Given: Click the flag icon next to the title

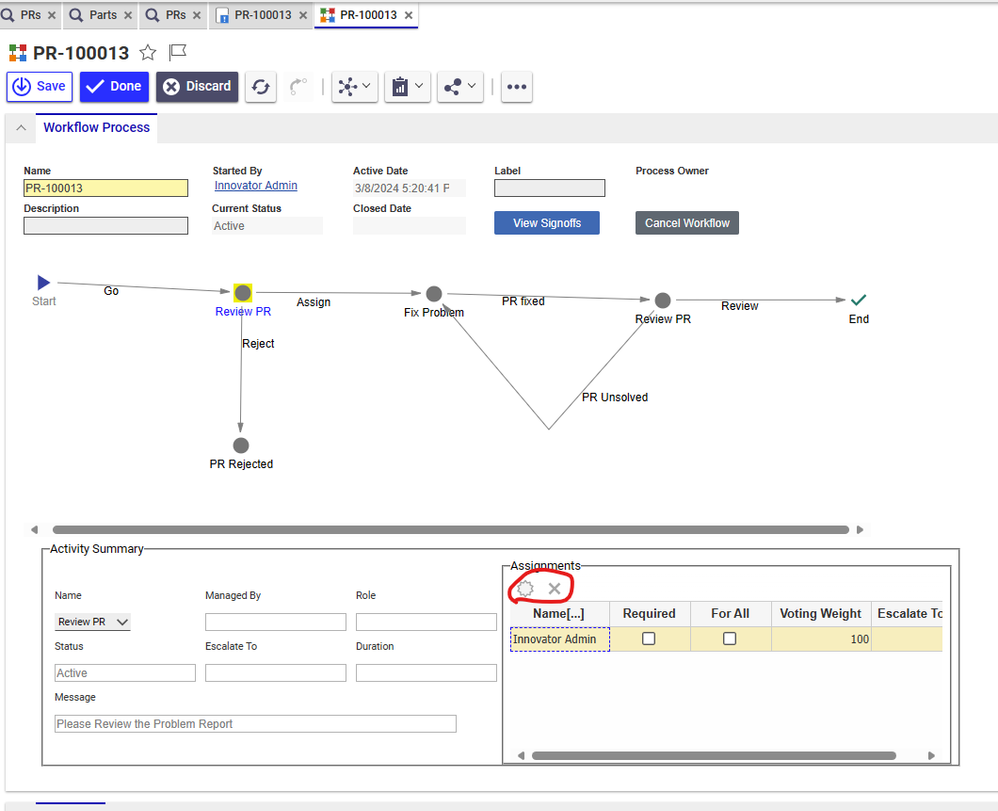Looking at the screenshot, I should click(x=177, y=53).
